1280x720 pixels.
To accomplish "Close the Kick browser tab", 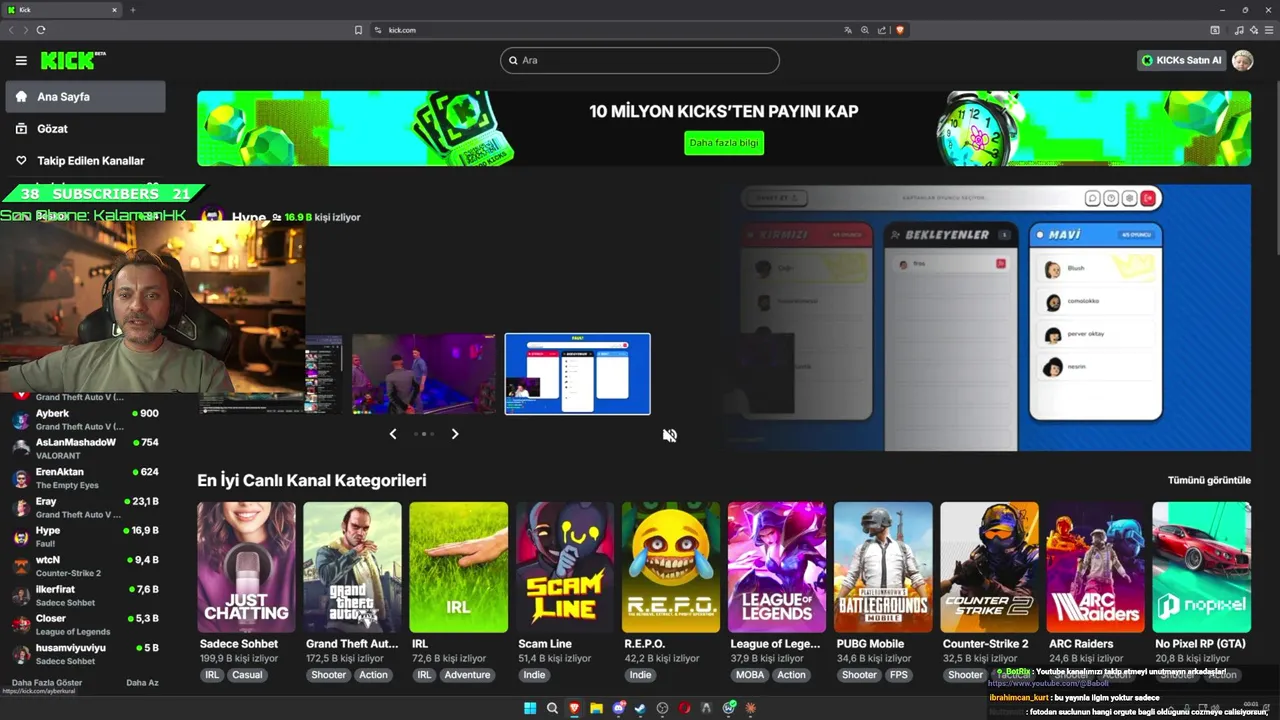I will tap(114, 10).
